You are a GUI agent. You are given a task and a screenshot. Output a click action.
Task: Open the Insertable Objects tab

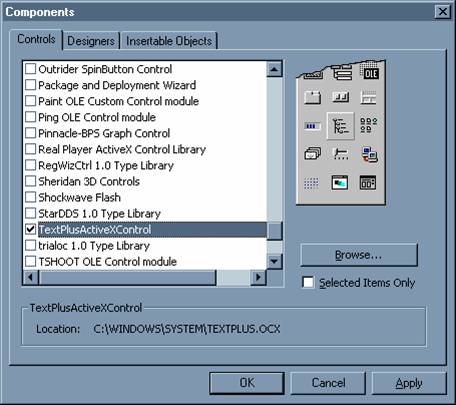[x=169, y=41]
